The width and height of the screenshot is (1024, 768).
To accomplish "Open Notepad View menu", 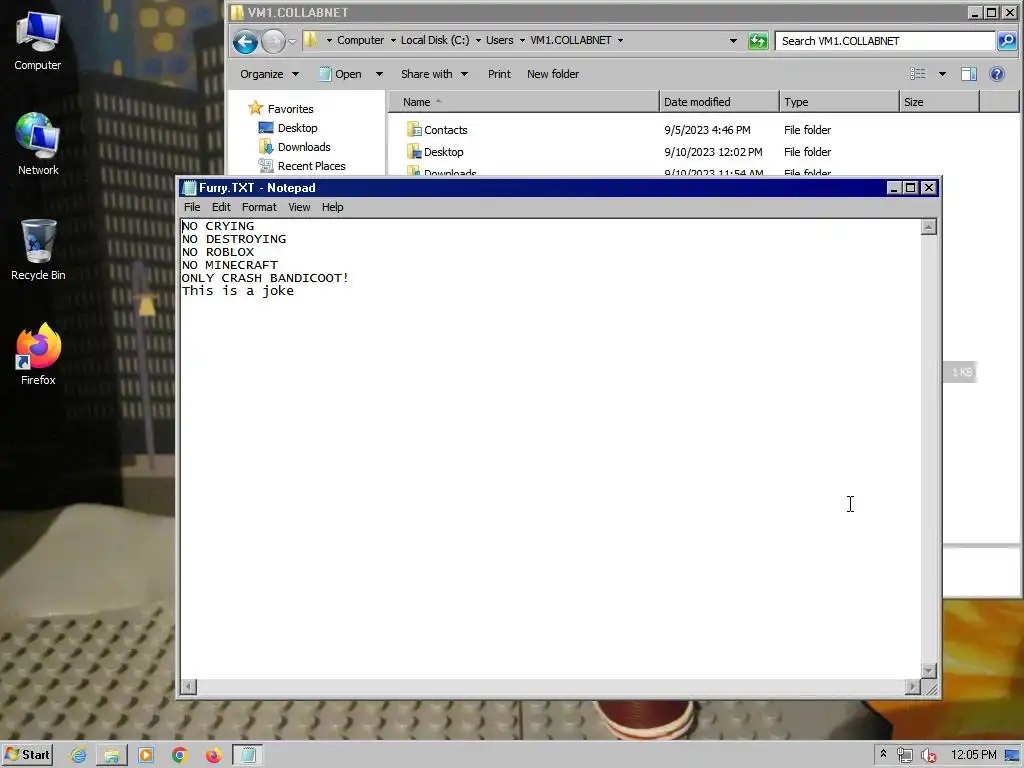I will tap(299, 207).
